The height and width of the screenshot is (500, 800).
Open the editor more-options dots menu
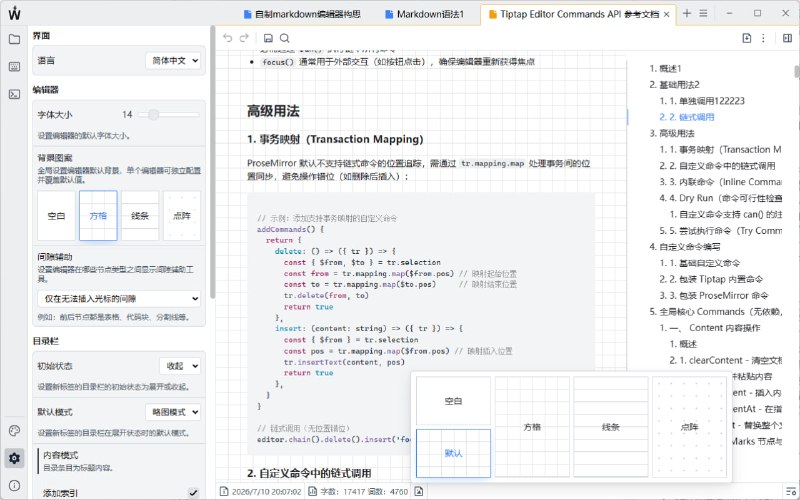[x=763, y=38]
